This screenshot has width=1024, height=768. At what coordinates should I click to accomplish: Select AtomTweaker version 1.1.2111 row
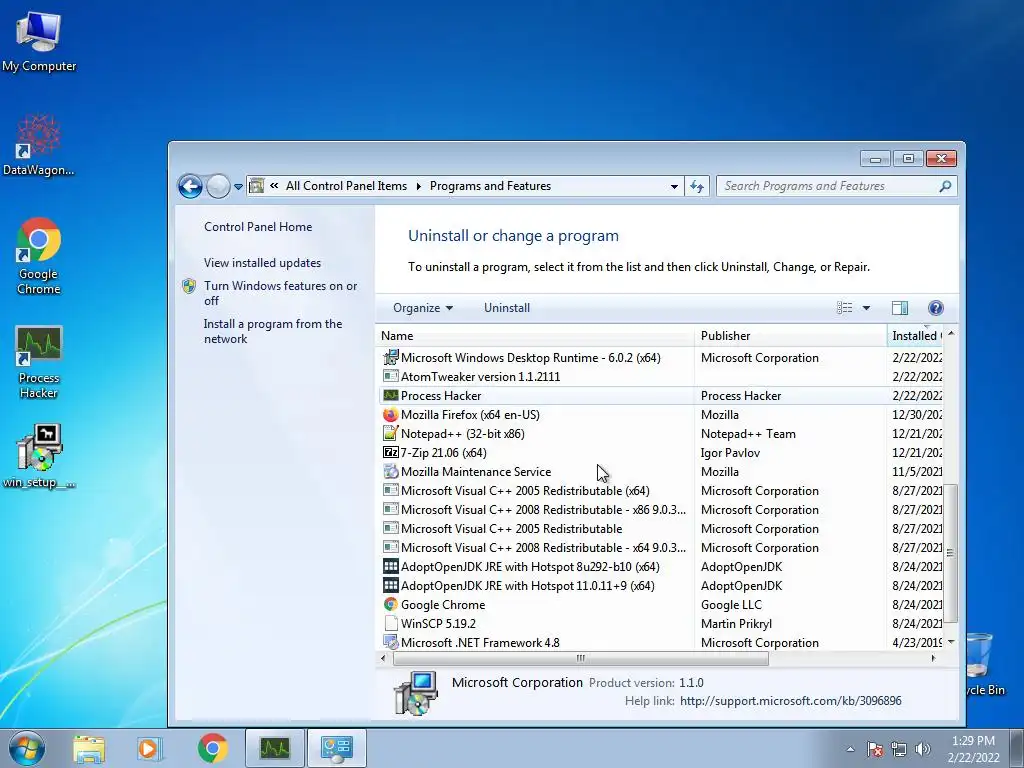[x=660, y=376]
